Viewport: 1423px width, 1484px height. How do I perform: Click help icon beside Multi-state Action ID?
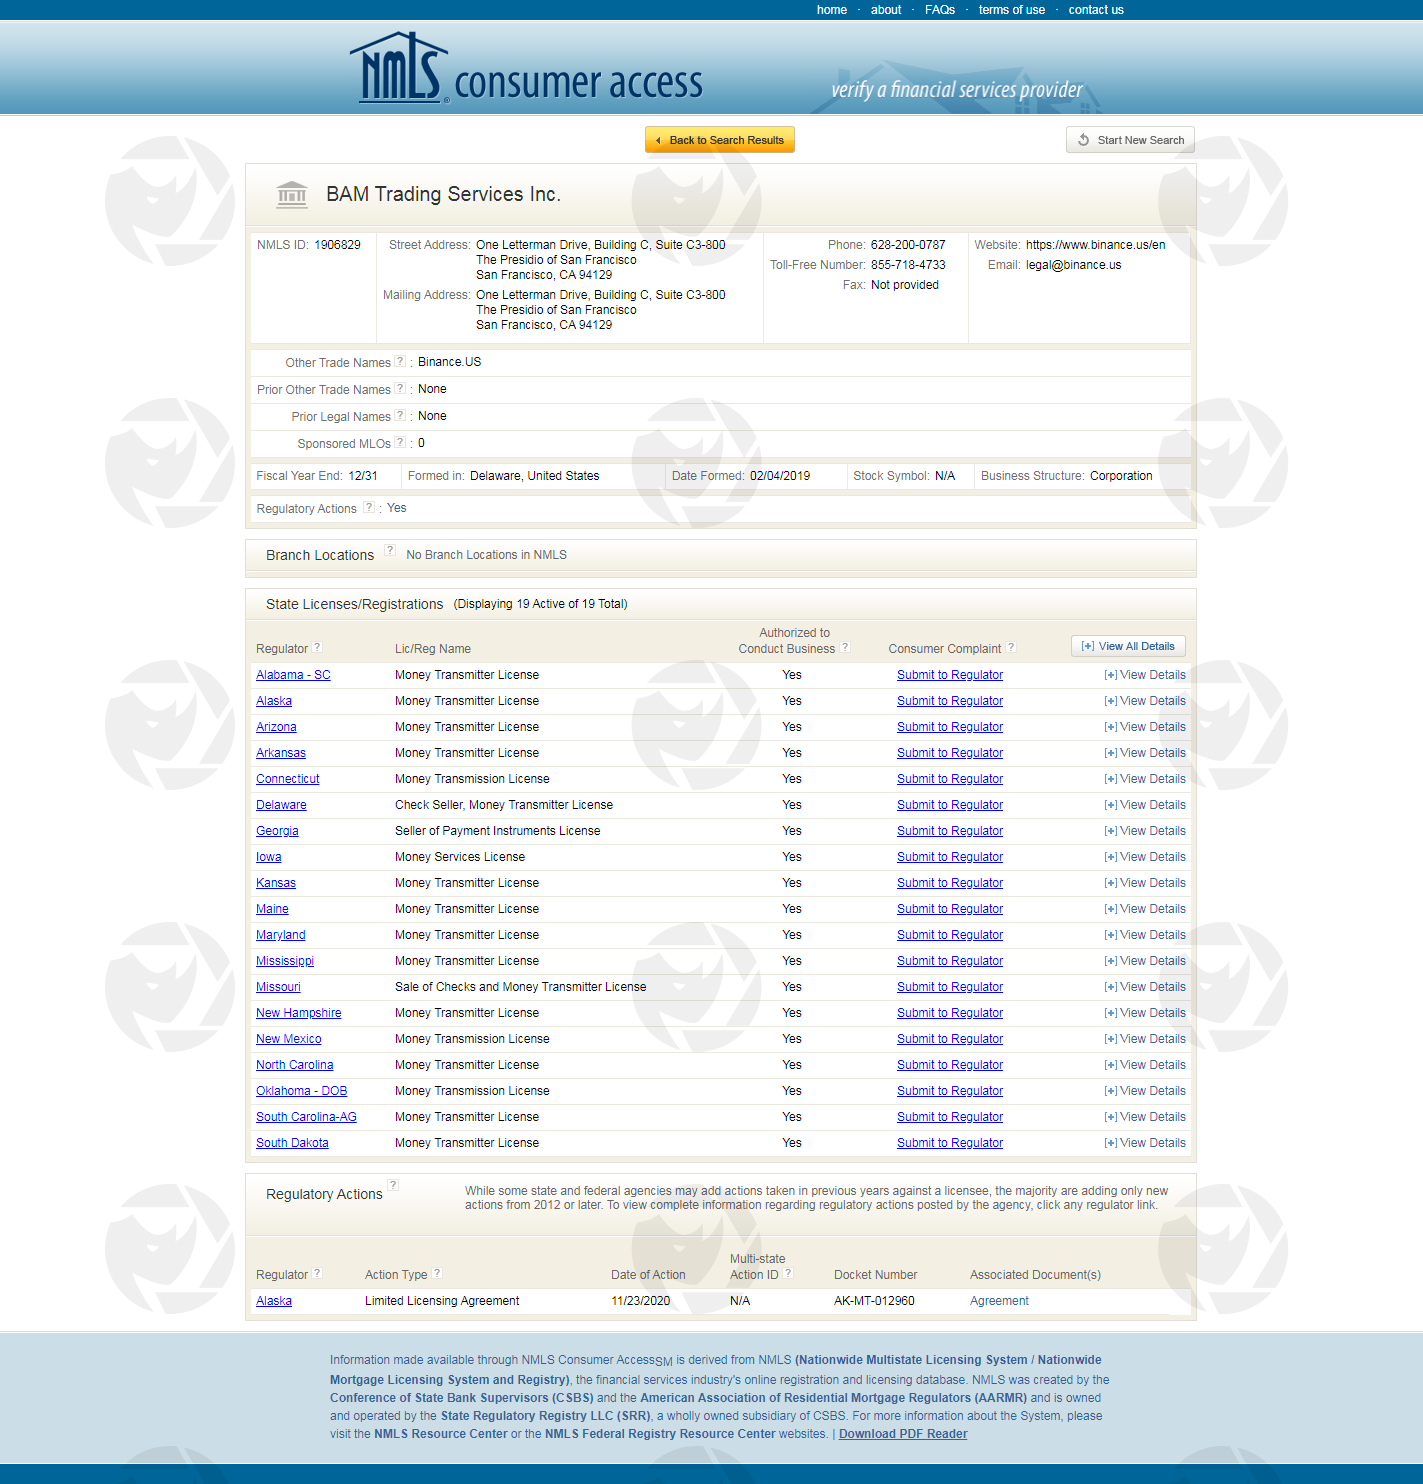(x=788, y=1273)
